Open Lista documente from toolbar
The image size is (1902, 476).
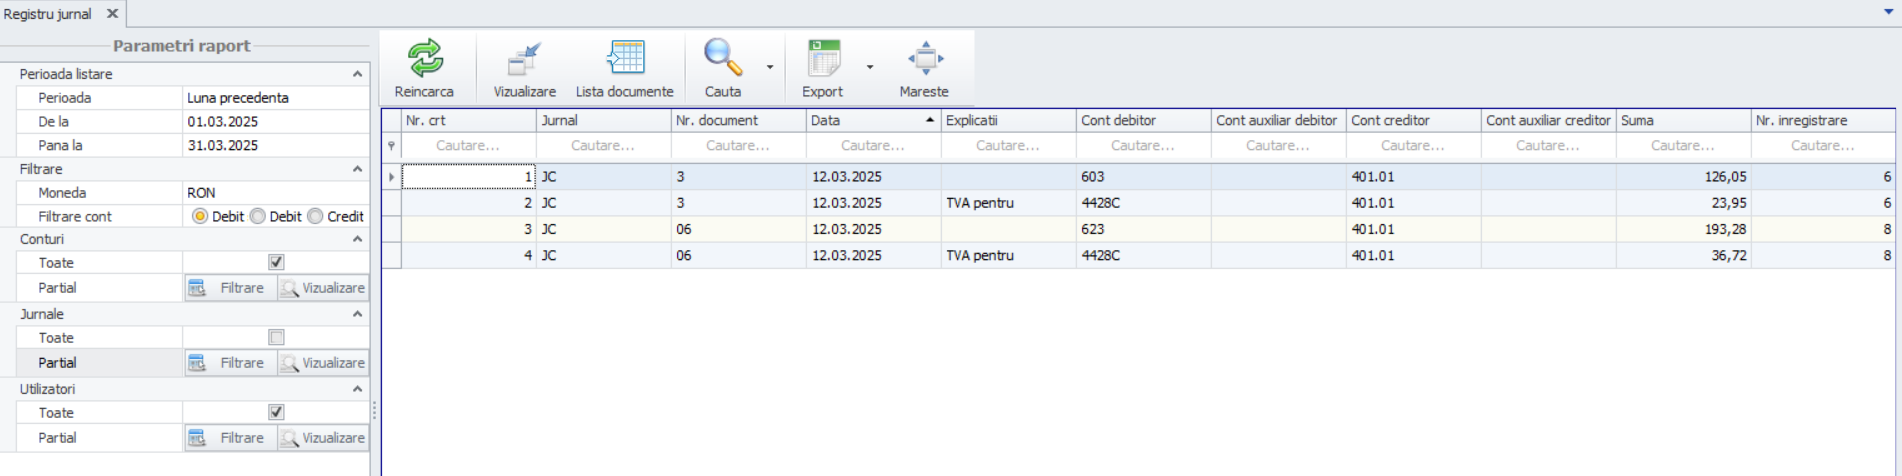coord(625,59)
